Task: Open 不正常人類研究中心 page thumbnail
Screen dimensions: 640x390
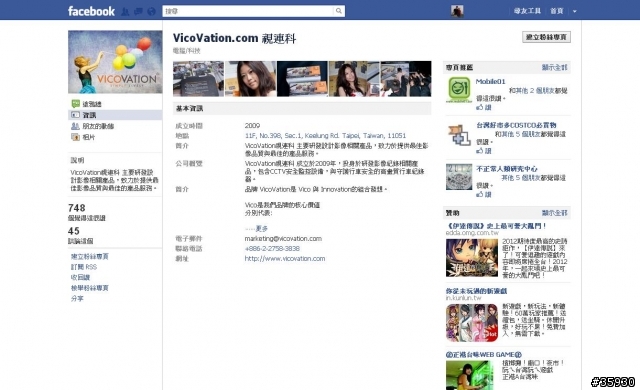Action: pos(459,177)
